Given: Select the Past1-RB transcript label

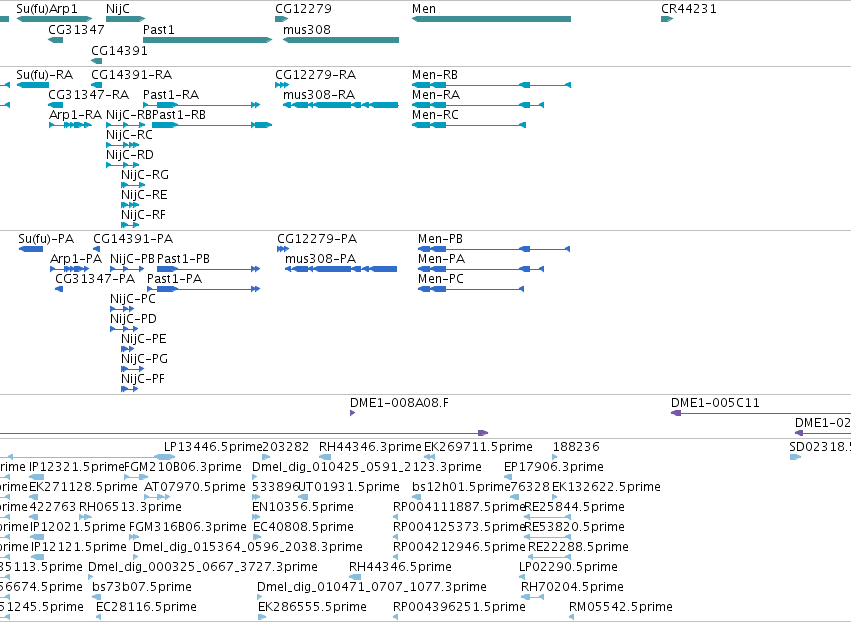Looking at the screenshot, I should 179,115.
